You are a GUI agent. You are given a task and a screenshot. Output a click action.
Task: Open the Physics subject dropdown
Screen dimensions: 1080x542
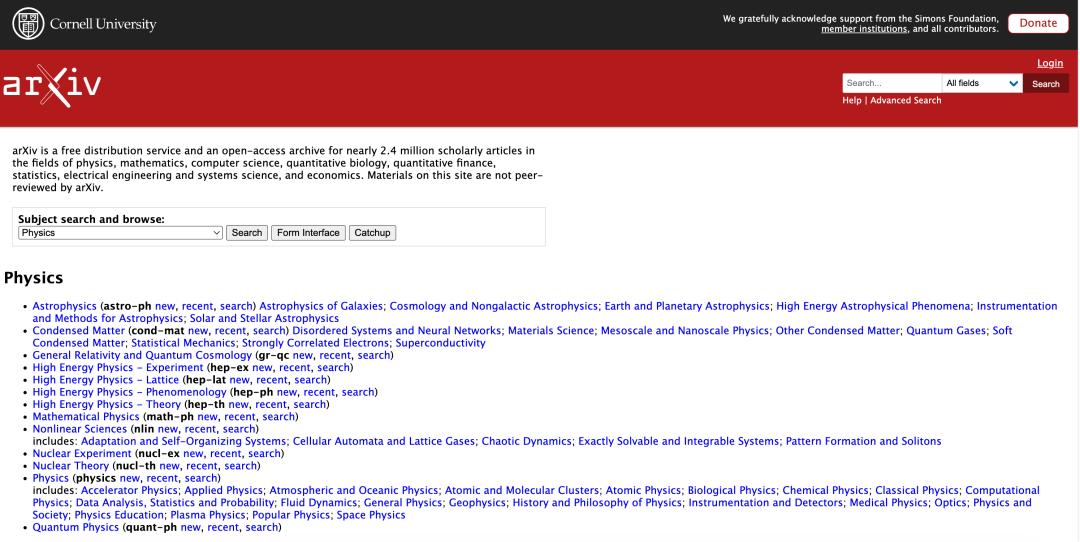121,233
